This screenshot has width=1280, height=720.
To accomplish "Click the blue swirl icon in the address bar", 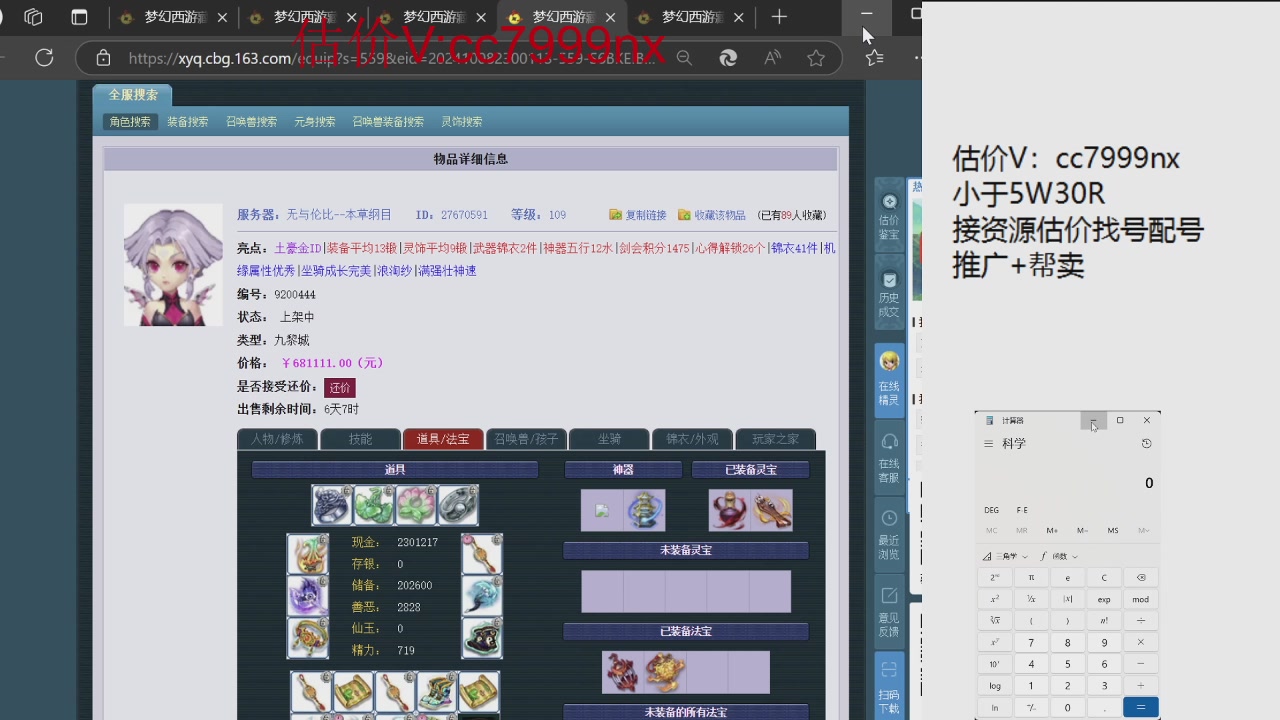I will (728, 58).
